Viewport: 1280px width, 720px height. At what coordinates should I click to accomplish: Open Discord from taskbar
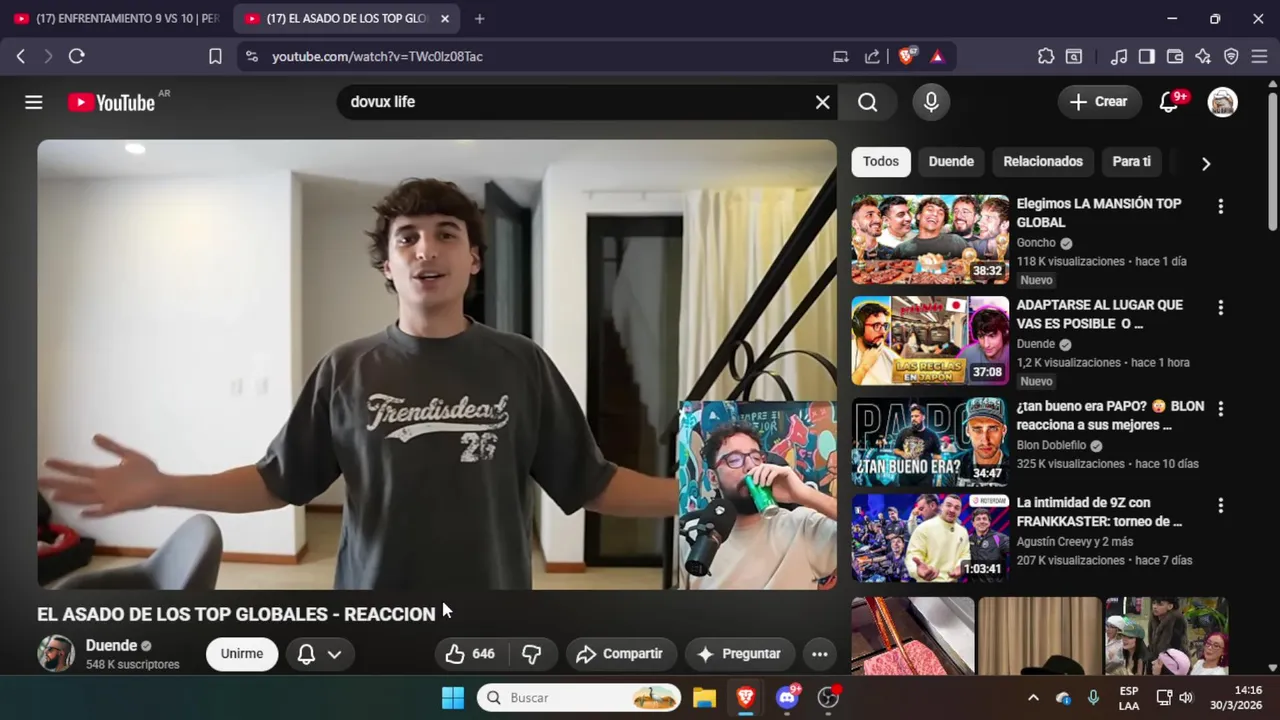787,698
